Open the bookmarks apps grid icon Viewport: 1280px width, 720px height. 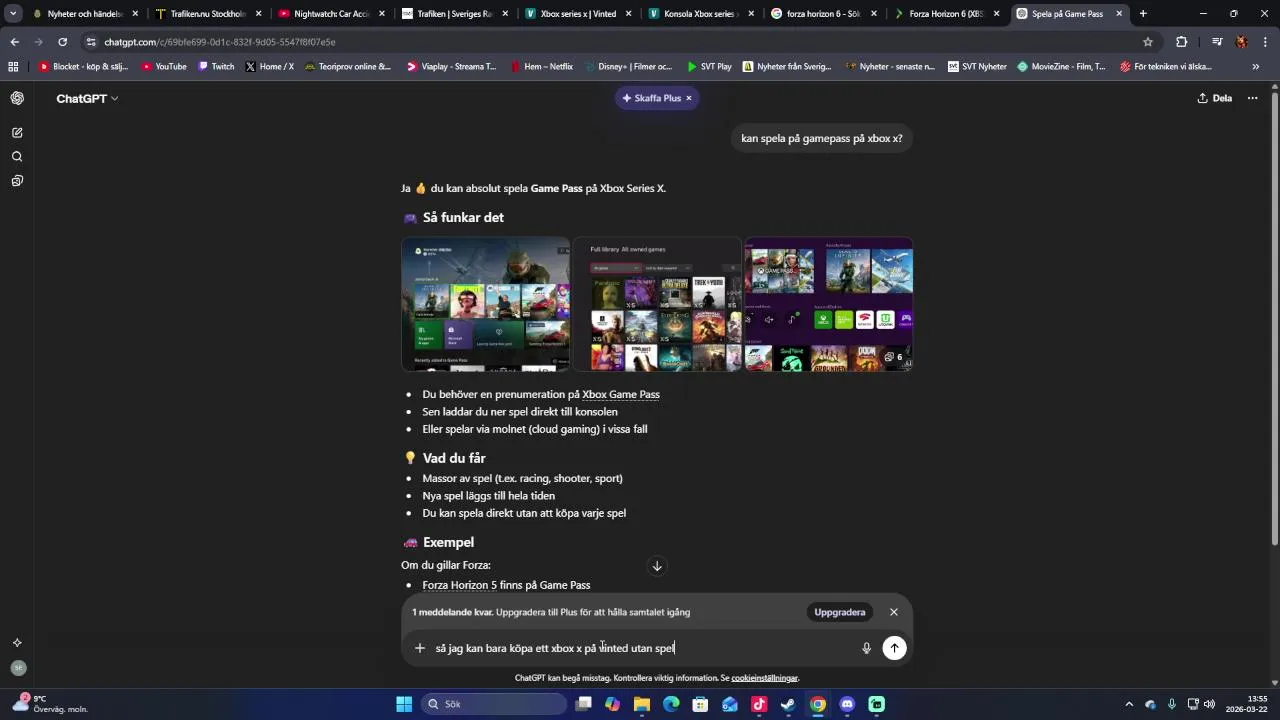(x=13, y=67)
